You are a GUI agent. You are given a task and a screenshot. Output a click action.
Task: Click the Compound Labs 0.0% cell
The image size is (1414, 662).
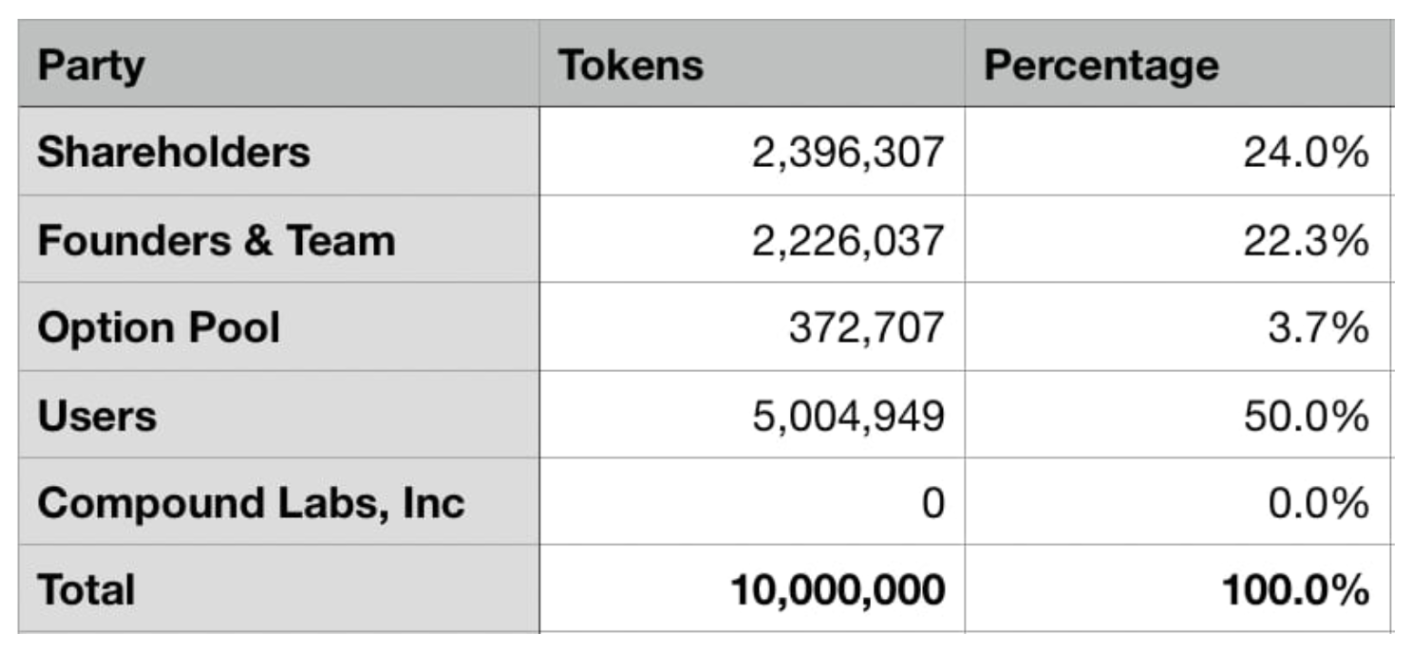pos(1178,501)
